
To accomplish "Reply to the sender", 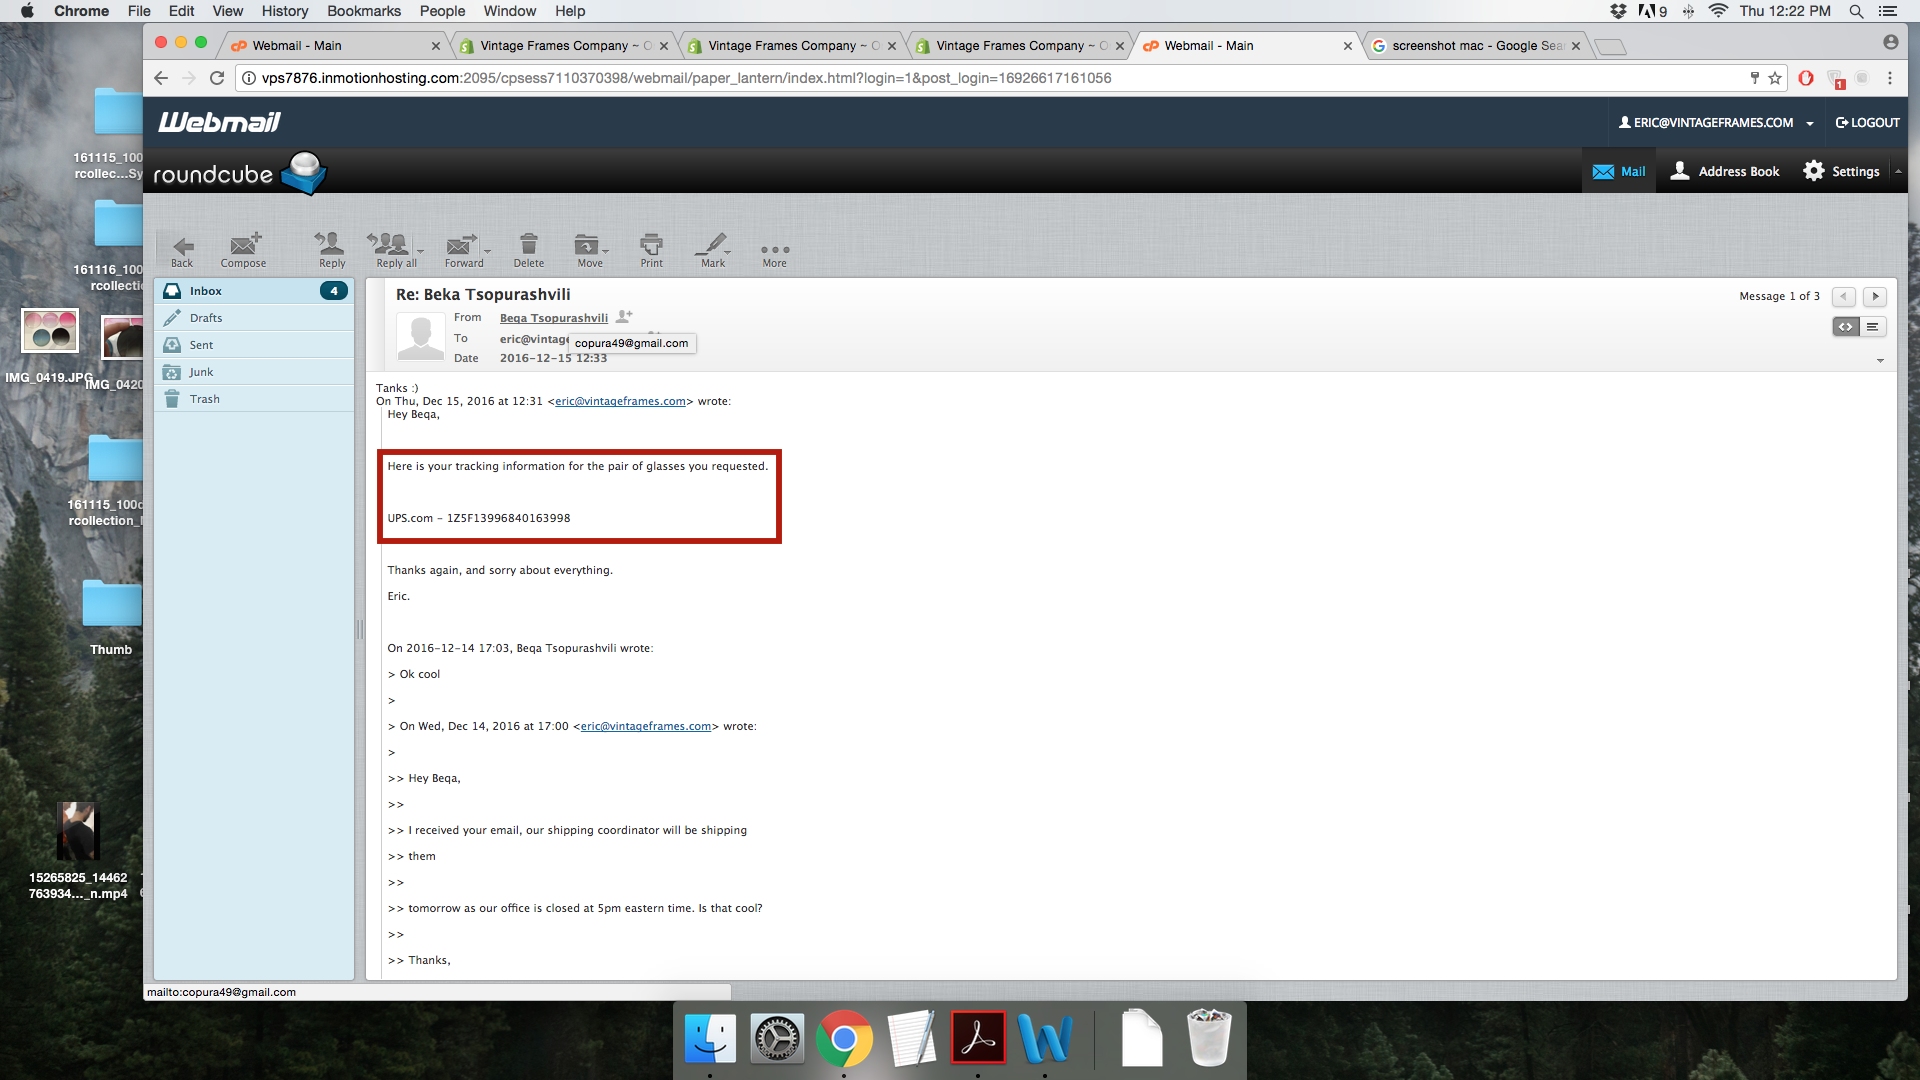I will click(x=331, y=250).
